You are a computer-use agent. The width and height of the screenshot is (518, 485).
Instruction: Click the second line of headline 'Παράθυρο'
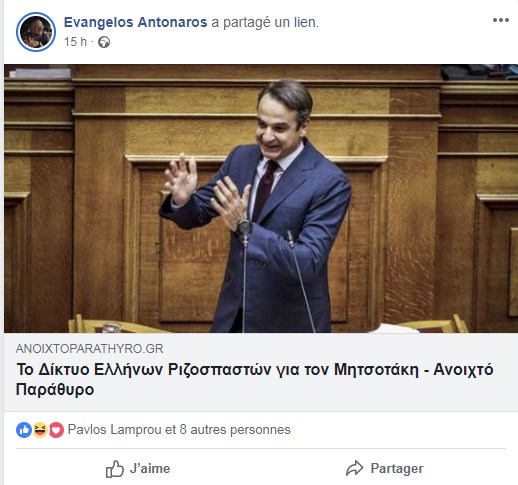[55, 389]
